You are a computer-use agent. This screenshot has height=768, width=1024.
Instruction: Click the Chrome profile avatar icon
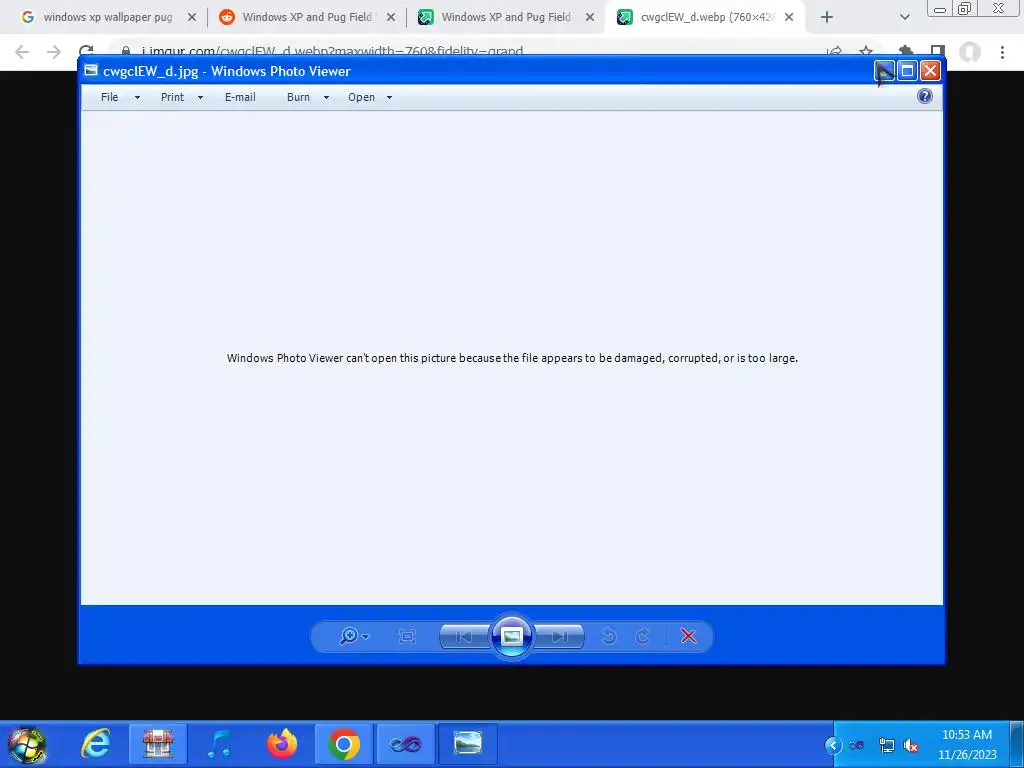pos(970,52)
